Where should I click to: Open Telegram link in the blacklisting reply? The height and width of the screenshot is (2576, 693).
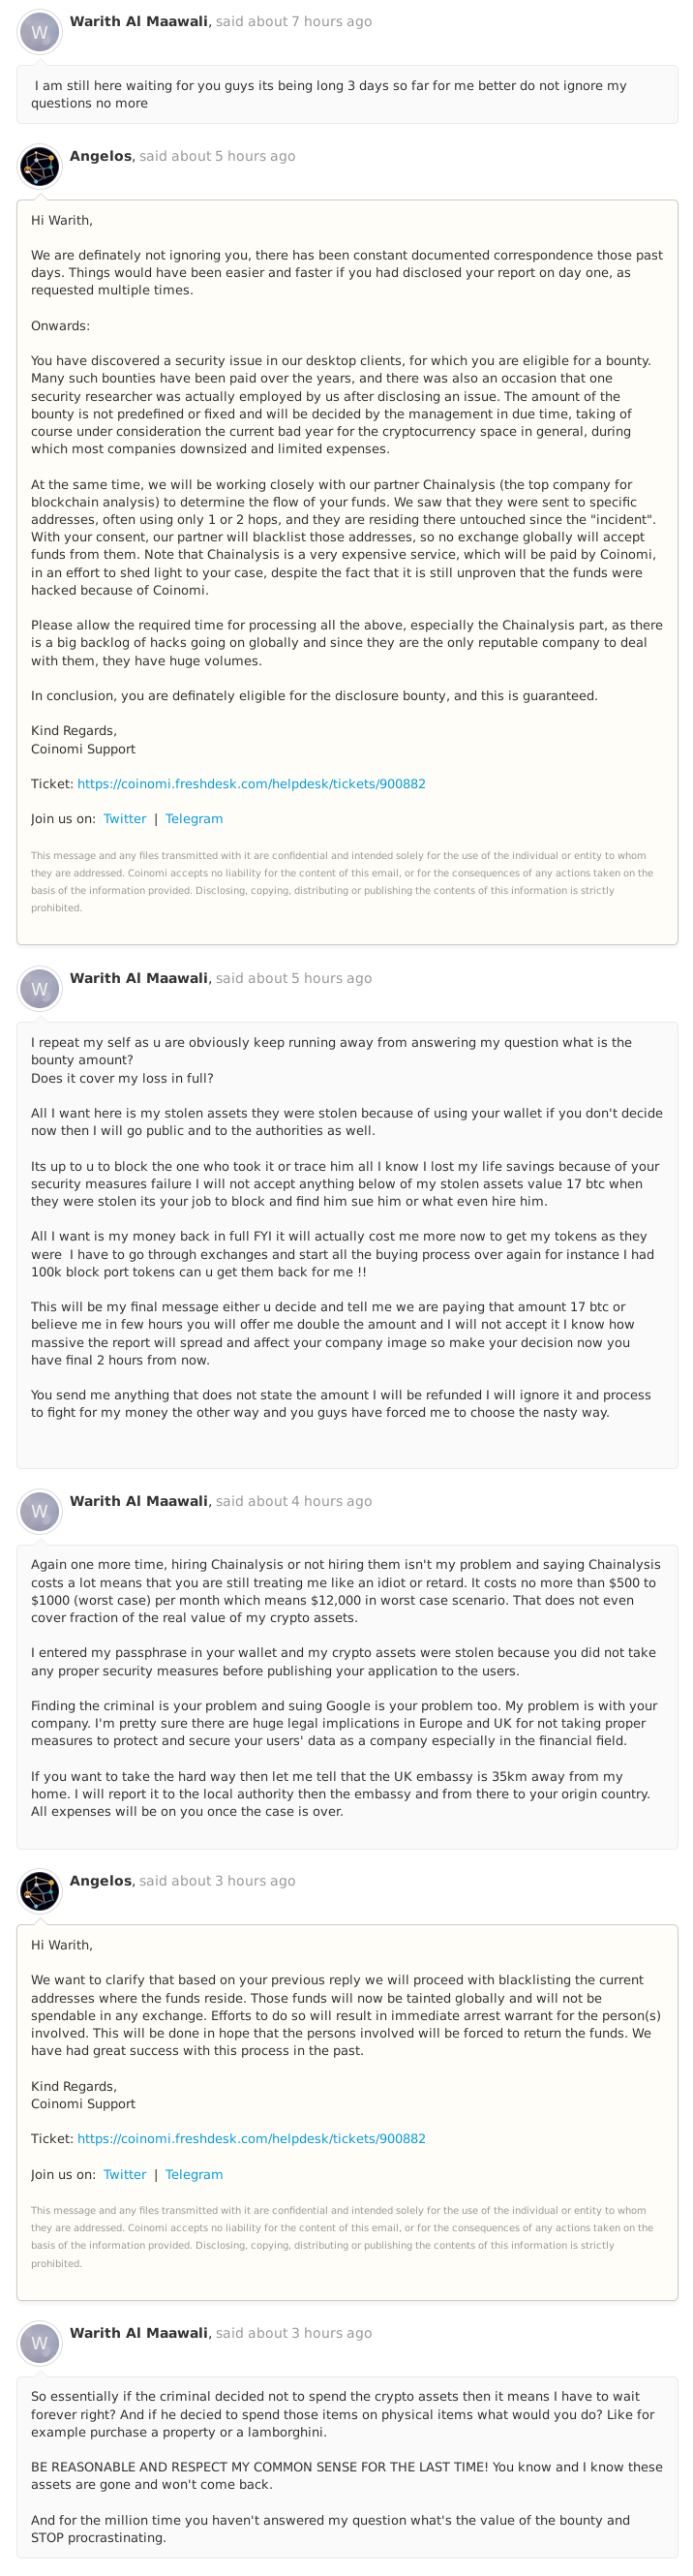pyautogui.click(x=194, y=2174)
